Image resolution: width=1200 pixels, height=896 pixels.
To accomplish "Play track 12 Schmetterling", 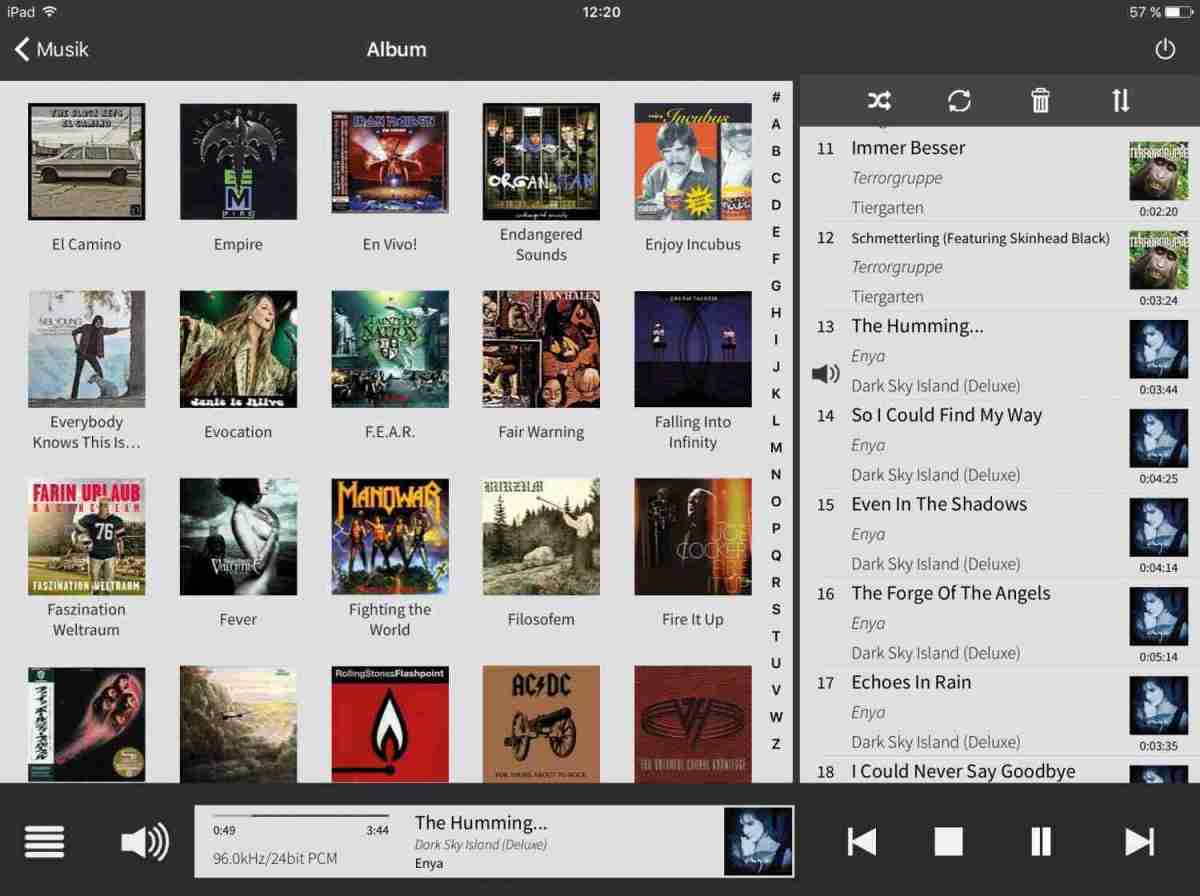I will (x=1000, y=266).
